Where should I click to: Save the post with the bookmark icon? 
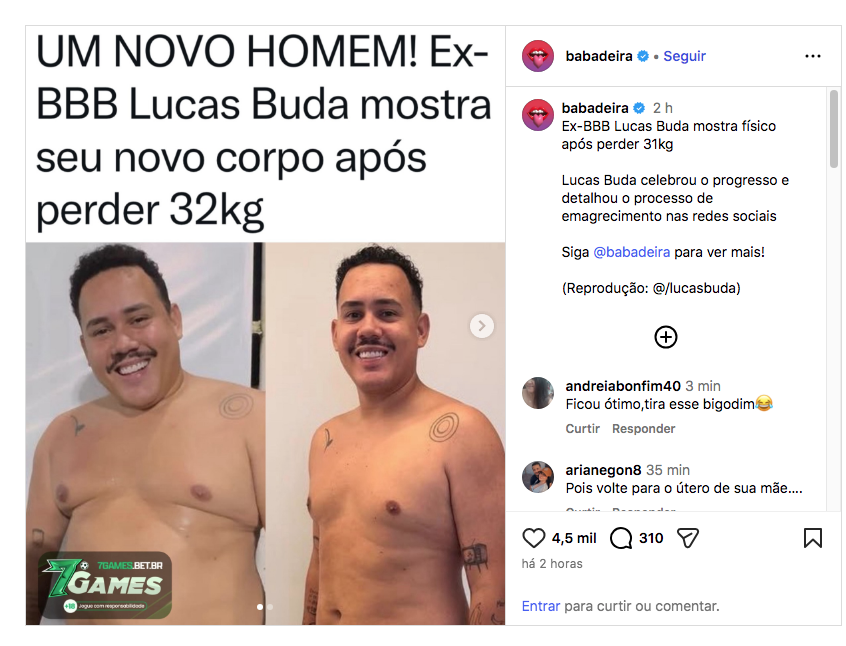coord(813,538)
